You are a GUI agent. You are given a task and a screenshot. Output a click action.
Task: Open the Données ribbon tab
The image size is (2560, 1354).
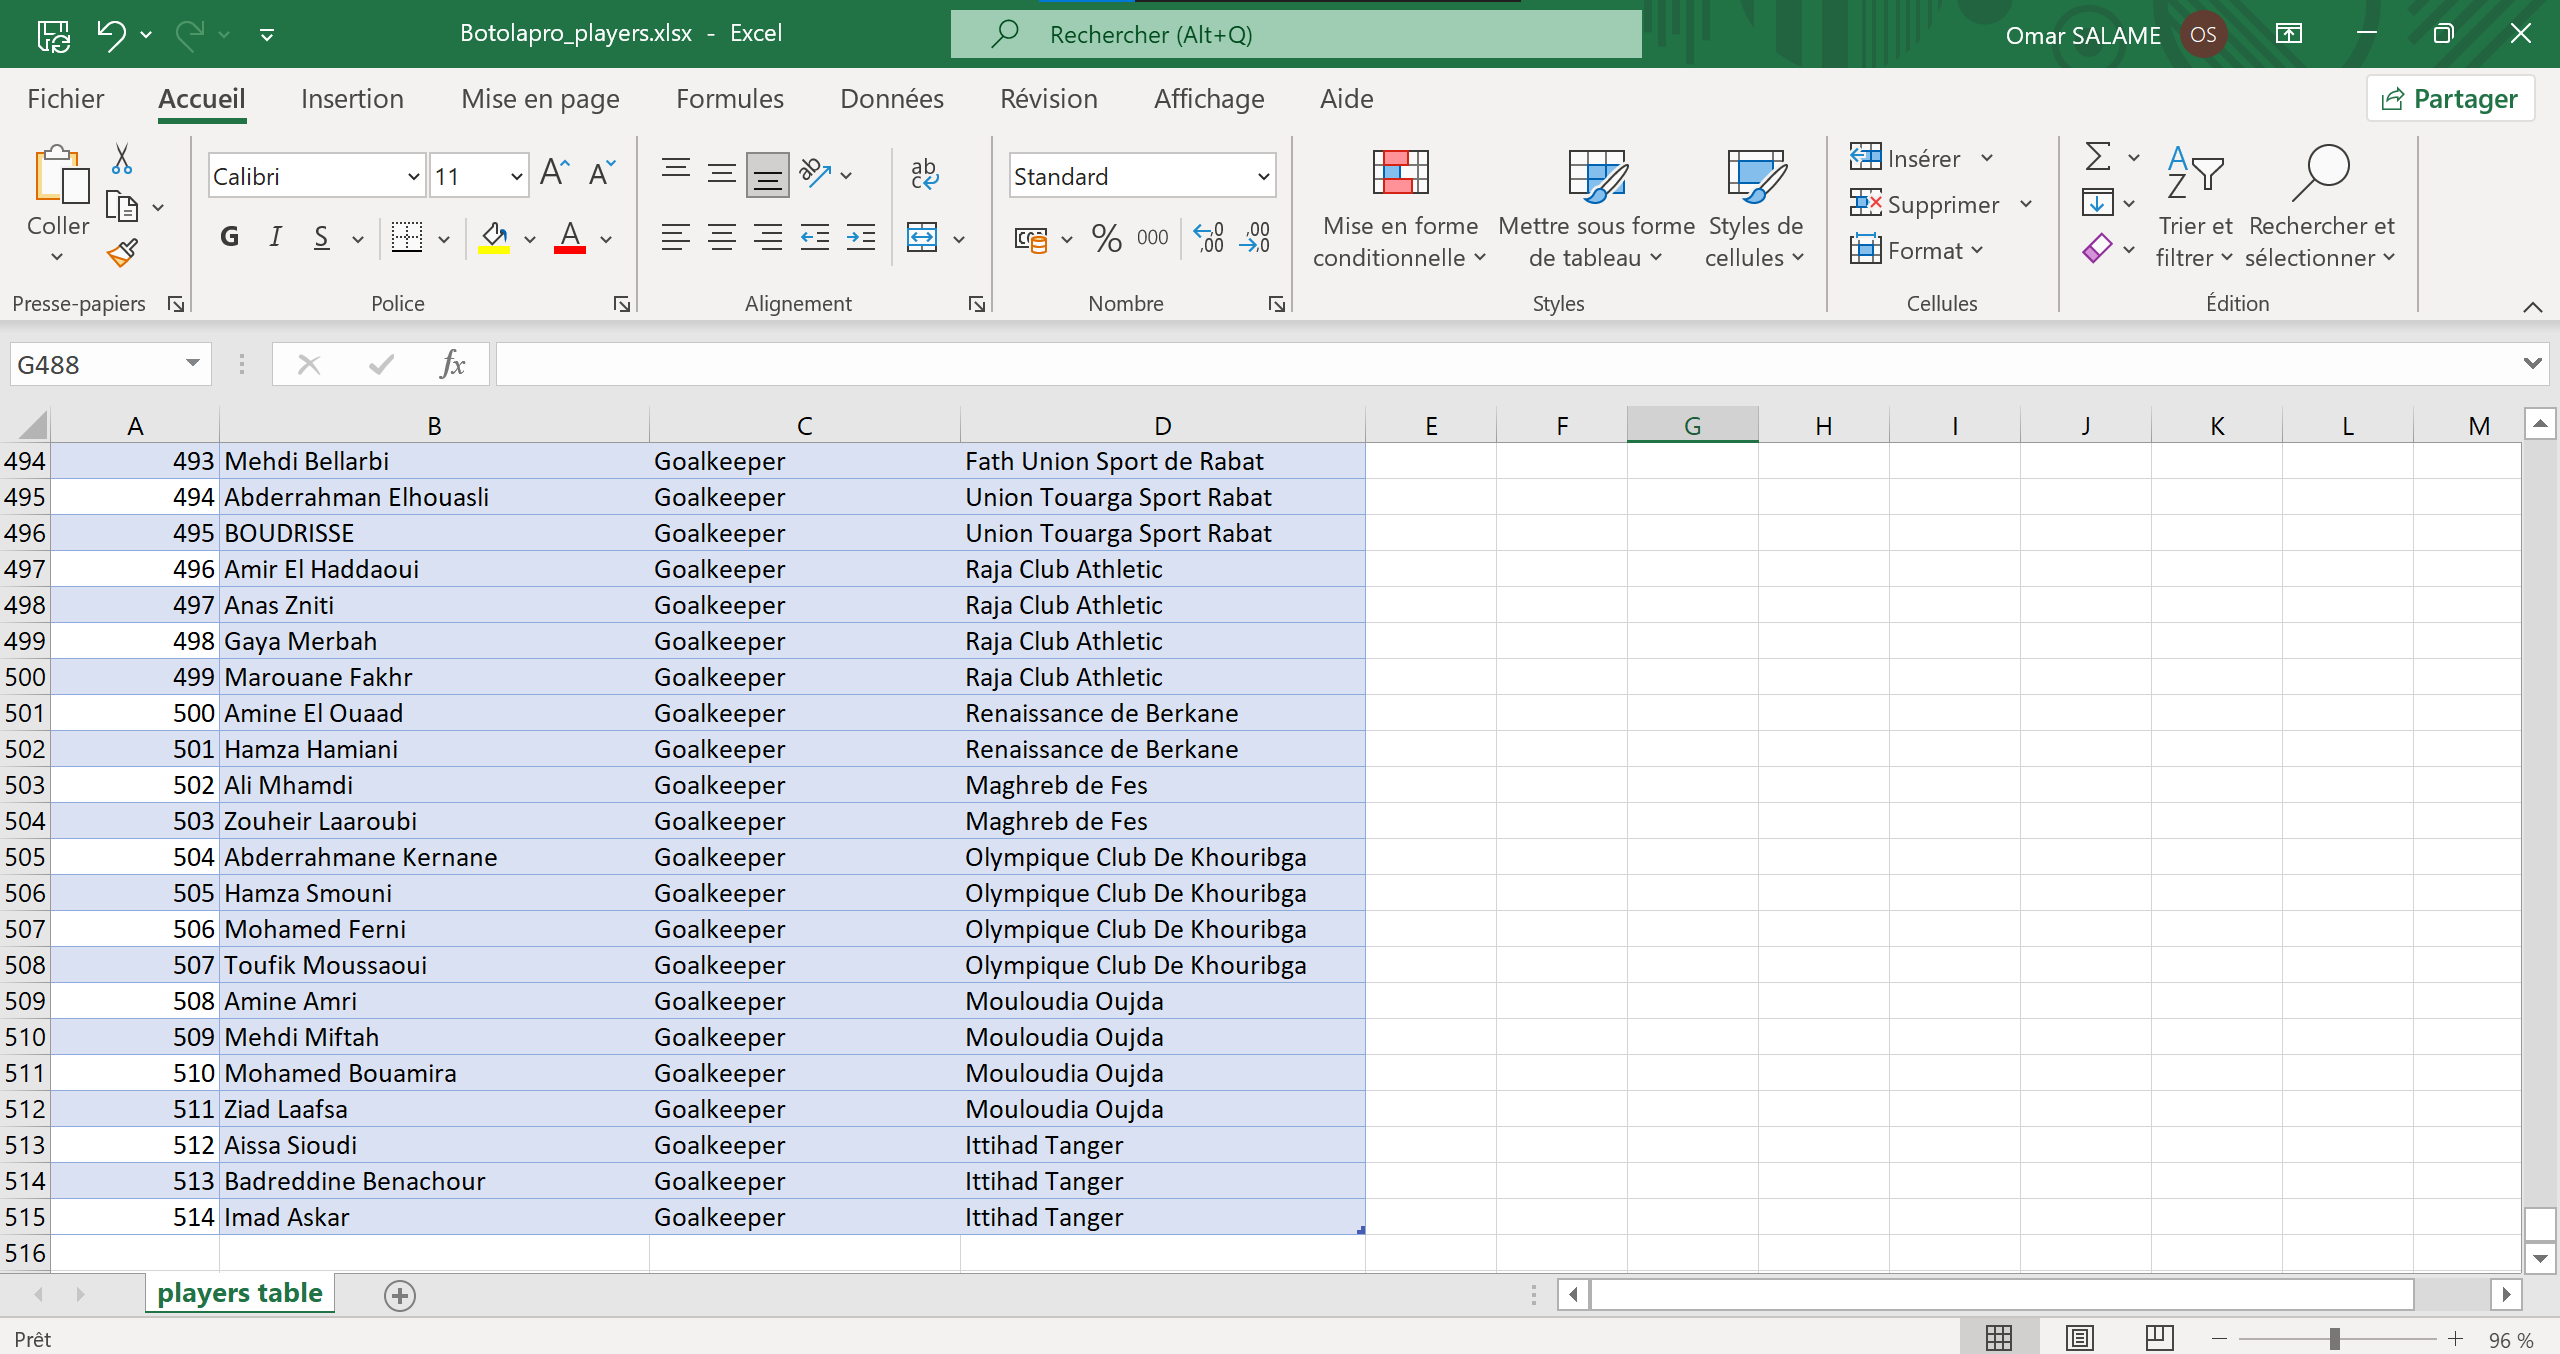point(891,98)
